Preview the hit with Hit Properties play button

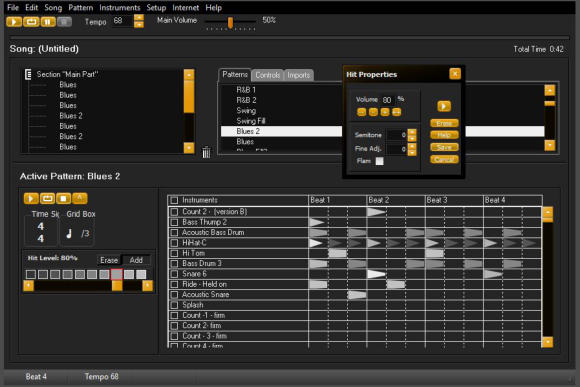click(444, 106)
